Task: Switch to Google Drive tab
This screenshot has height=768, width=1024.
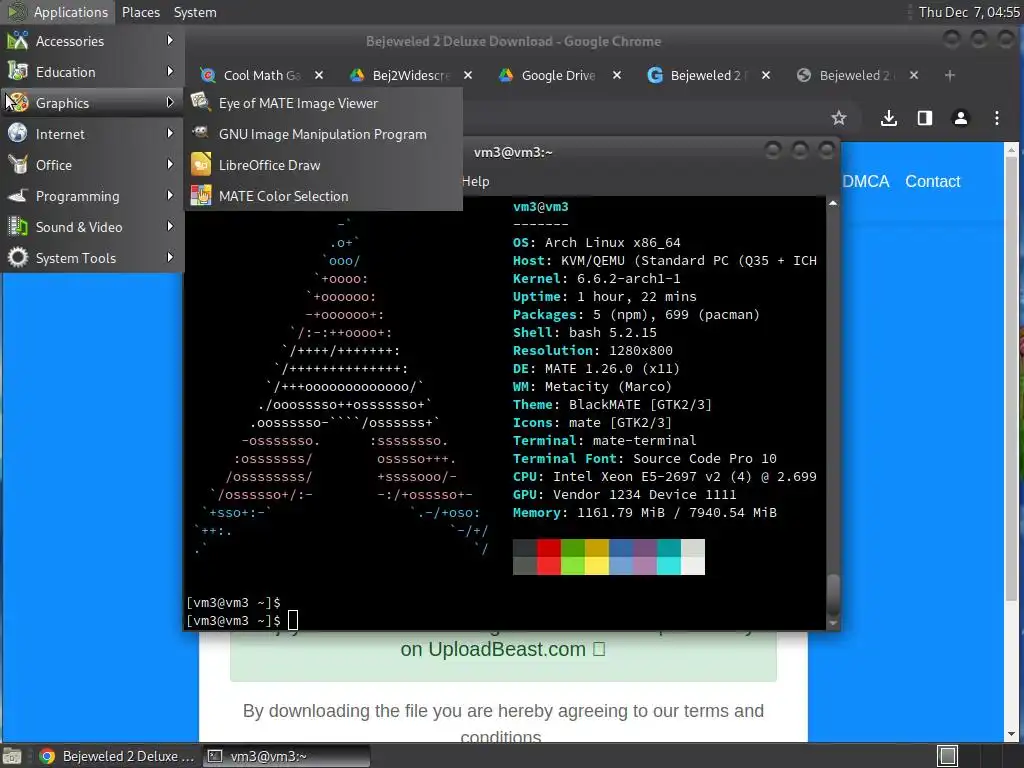Action: pyautogui.click(x=550, y=75)
